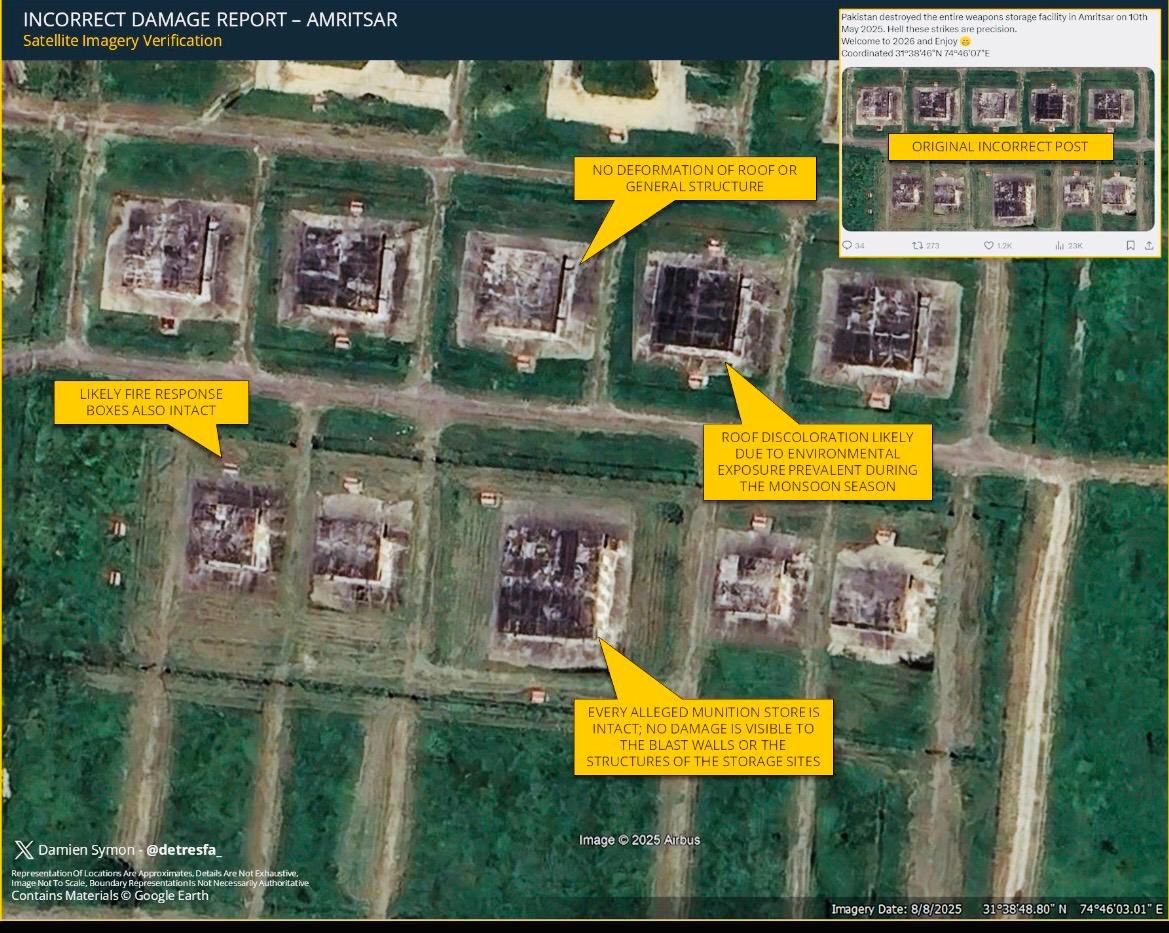1169x933 pixels.
Task: Click the grinning emoji in the post text
Action: (965, 41)
